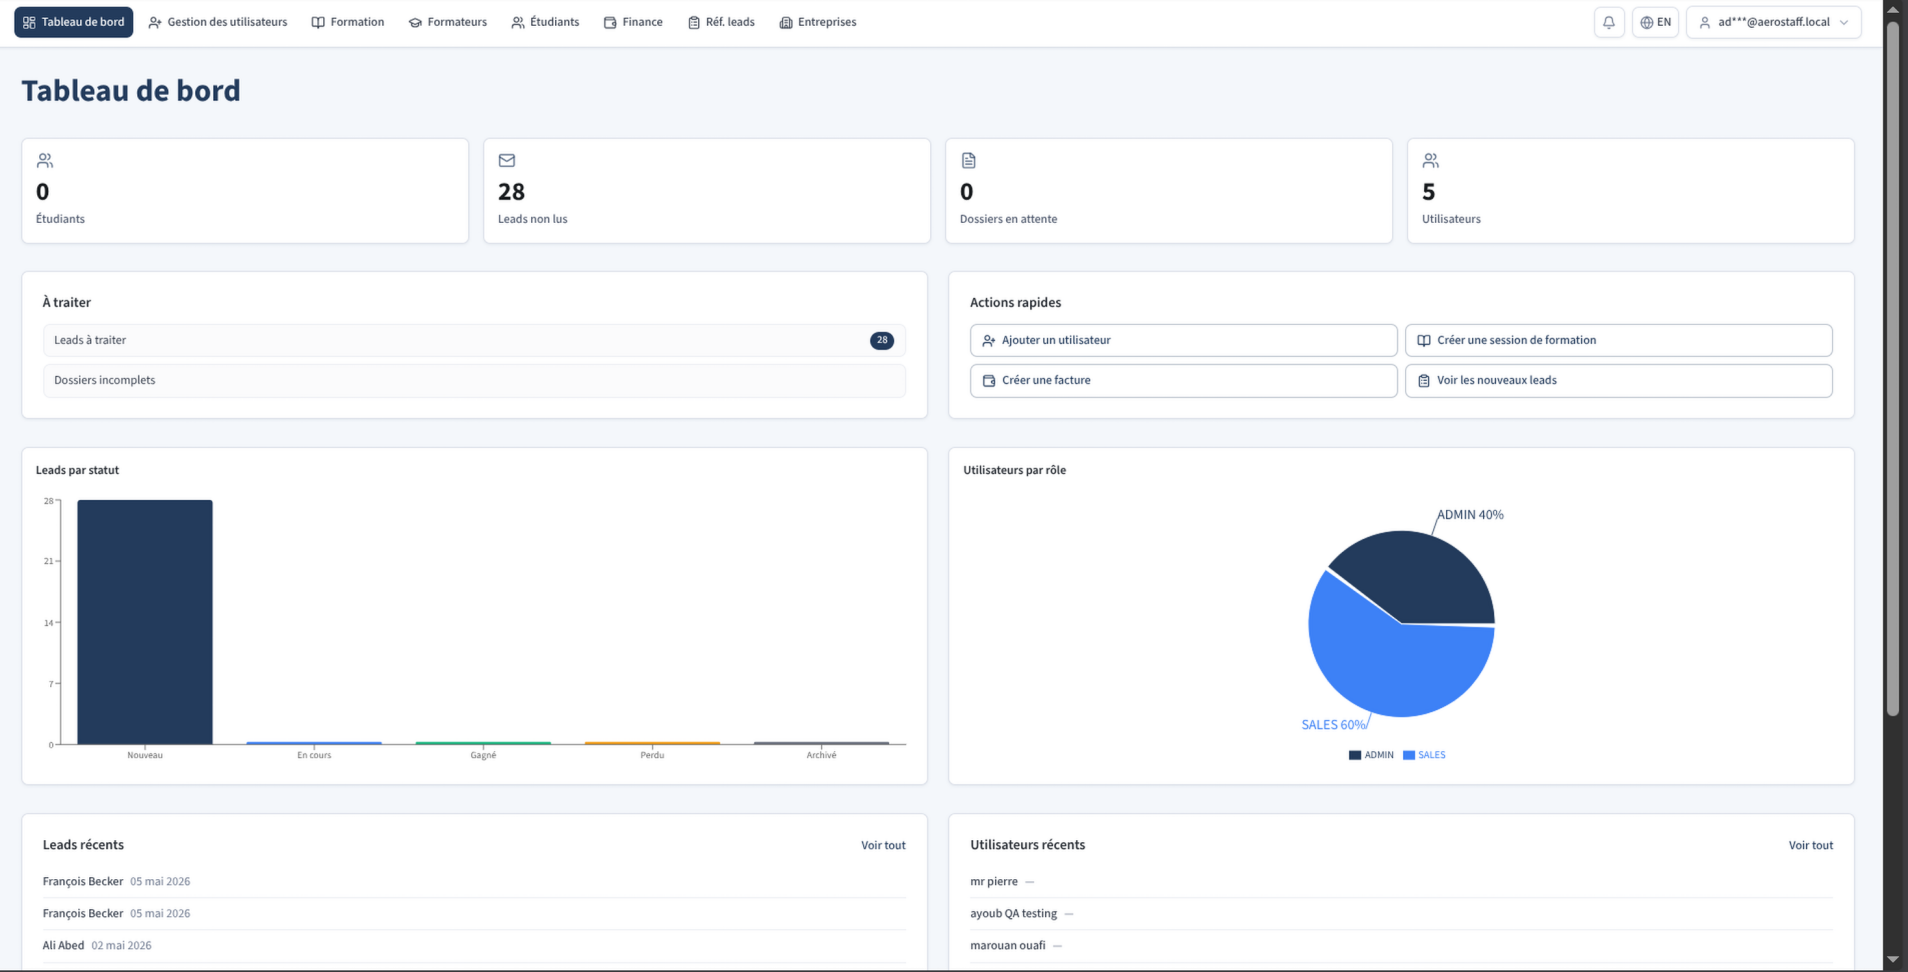Open the Leads à traiter row with badge 28
The height and width of the screenshot is (972, 1908).
(x=474, y=340)
